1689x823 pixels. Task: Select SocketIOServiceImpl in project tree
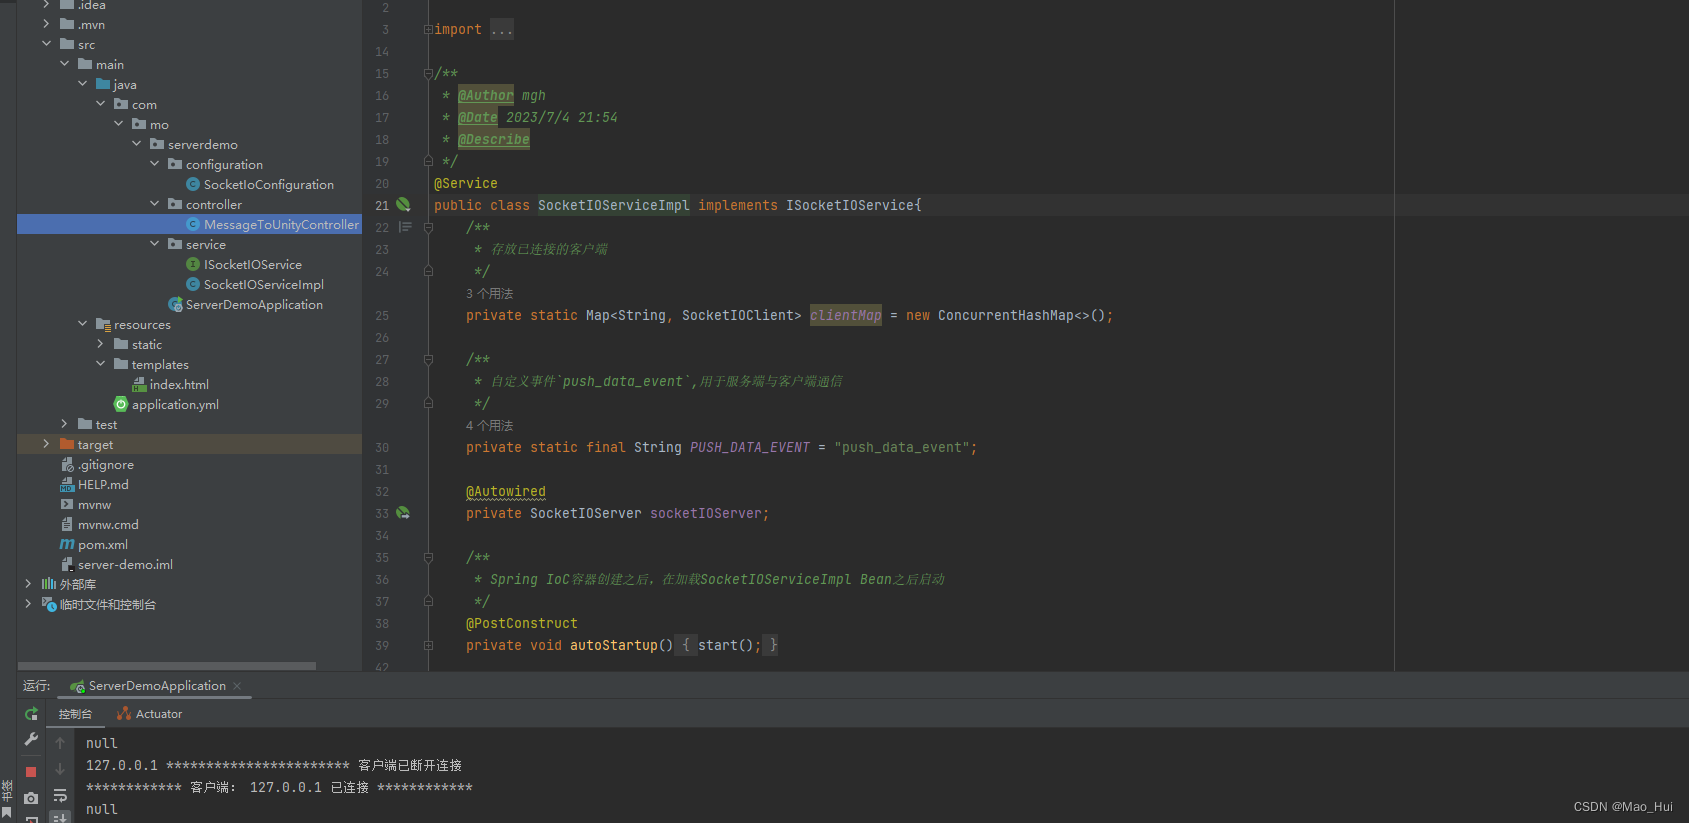264,285
